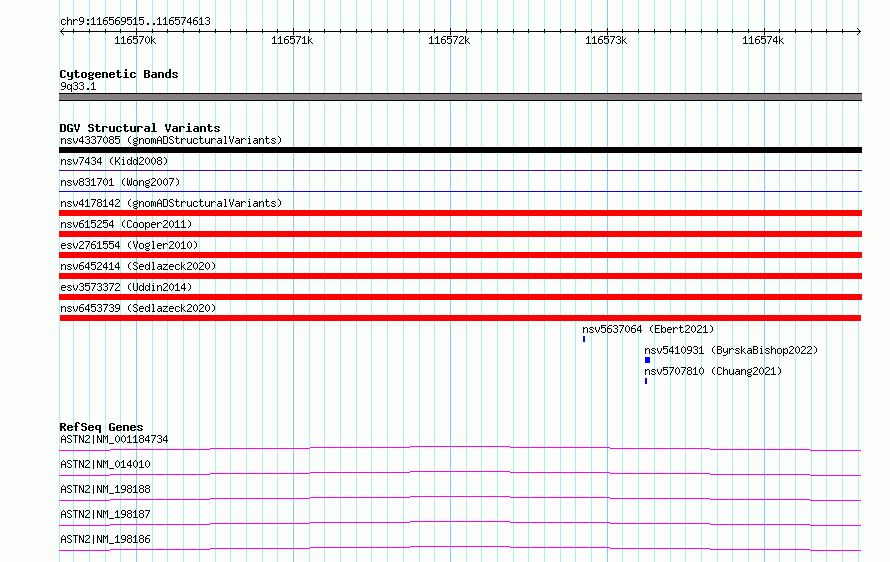Select the RefSeq Genes track title

coord(101,427)
